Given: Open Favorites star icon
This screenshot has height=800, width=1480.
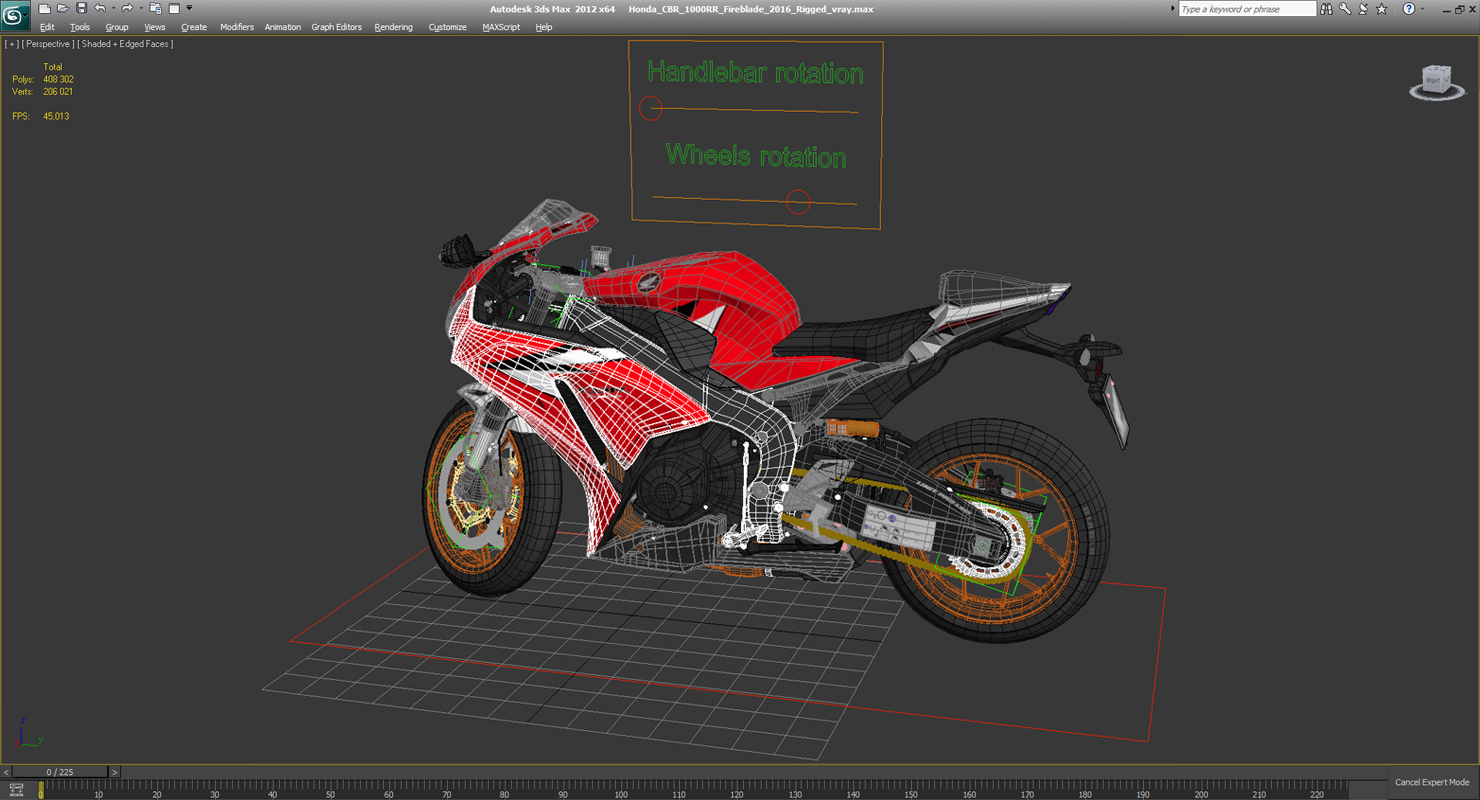Looking at the screenshot, I should coord(1382,9).
